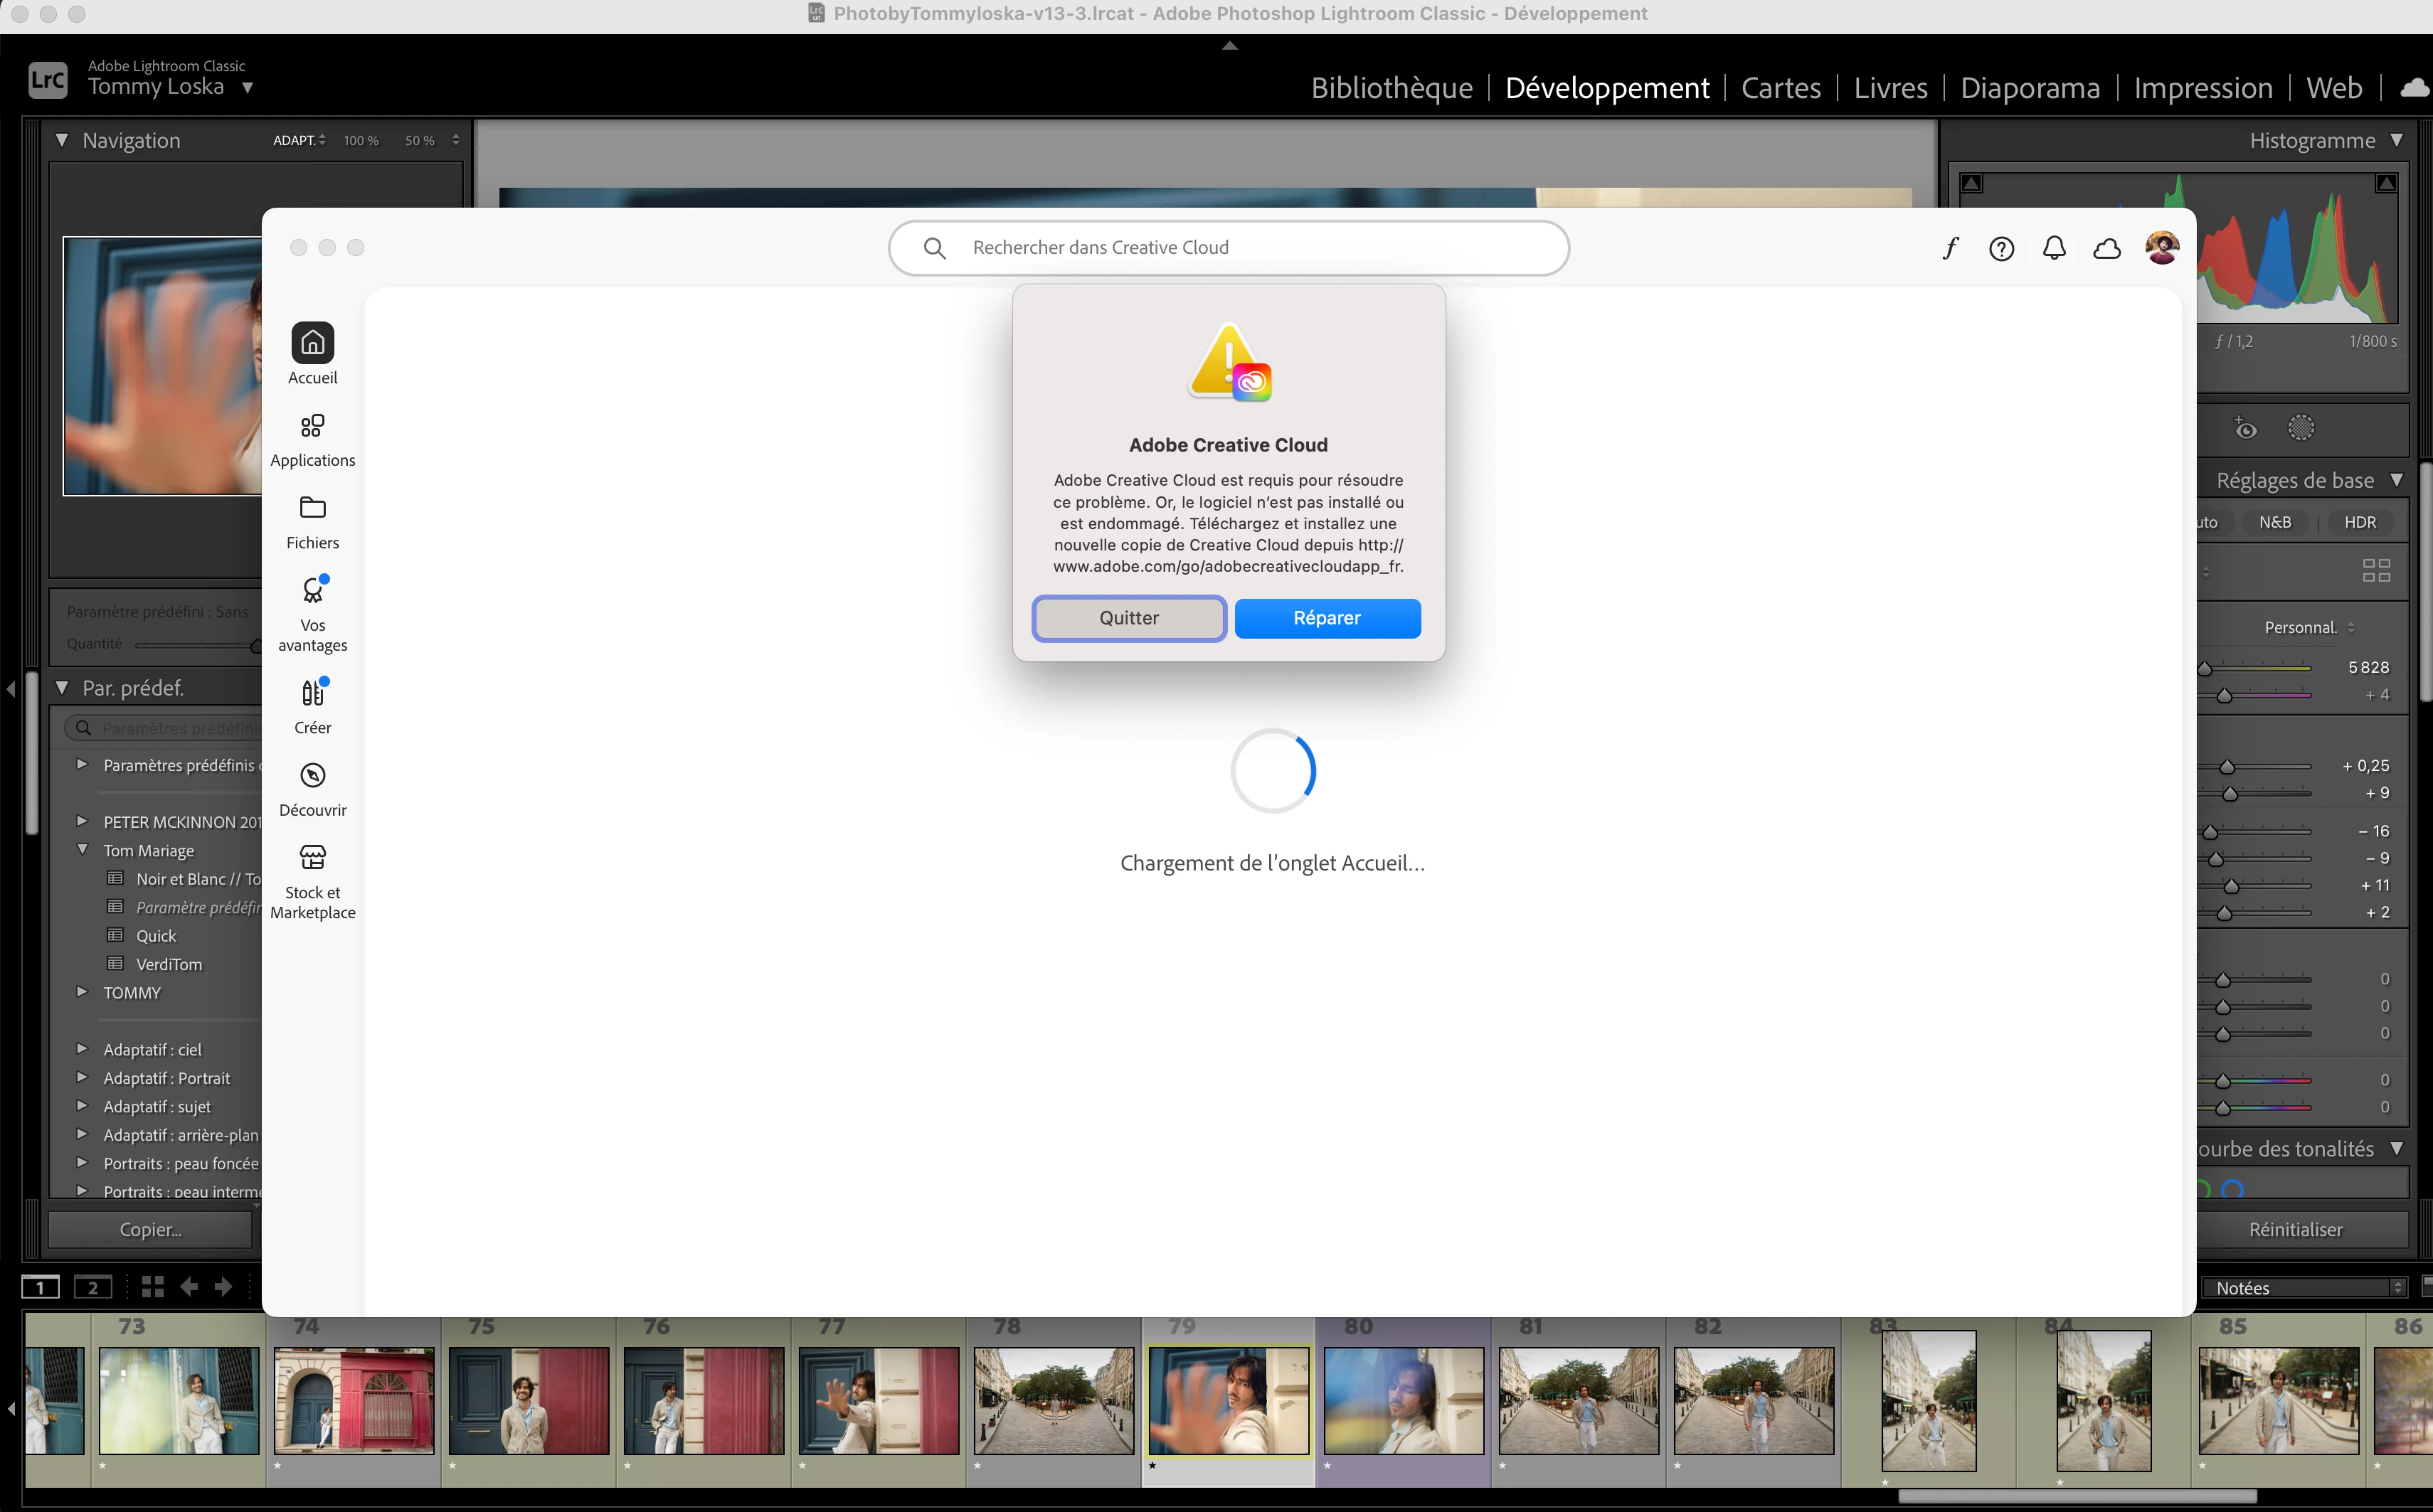Open cloud sync status icon
This screenshot has width=2433, height=1512.
coord(2107,248)
